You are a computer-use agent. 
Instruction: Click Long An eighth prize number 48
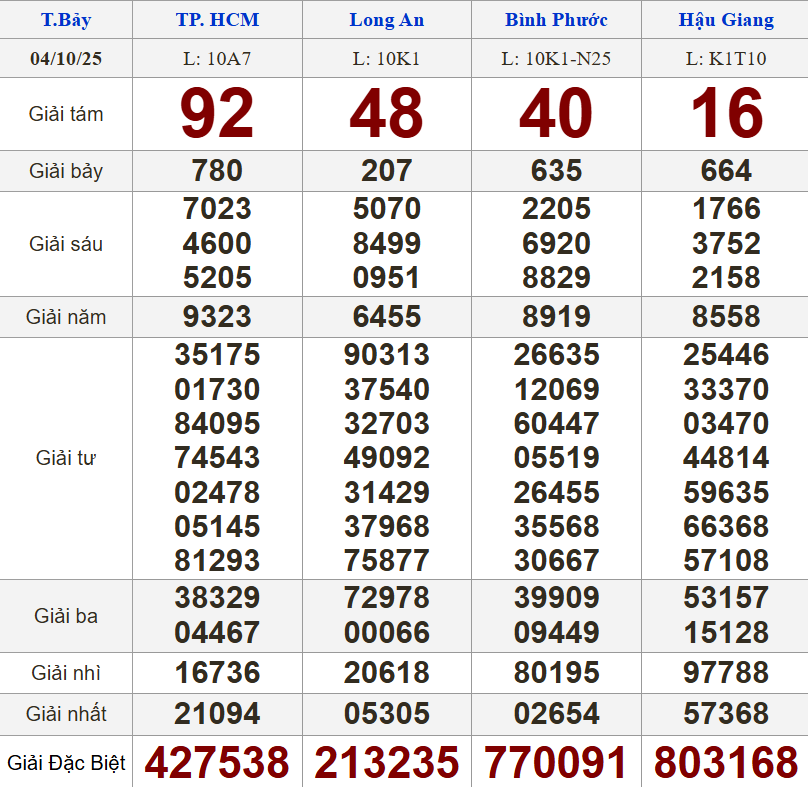[x=386, y=114]
